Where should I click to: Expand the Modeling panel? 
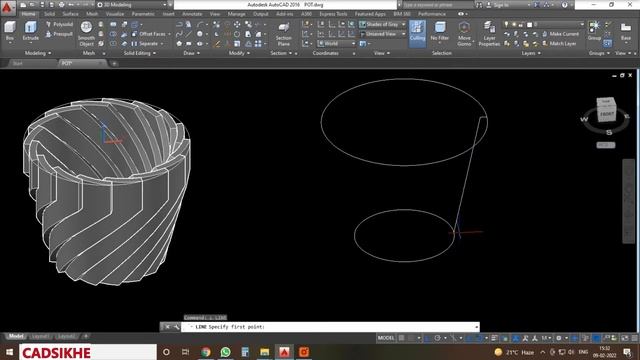coord(38,53)
